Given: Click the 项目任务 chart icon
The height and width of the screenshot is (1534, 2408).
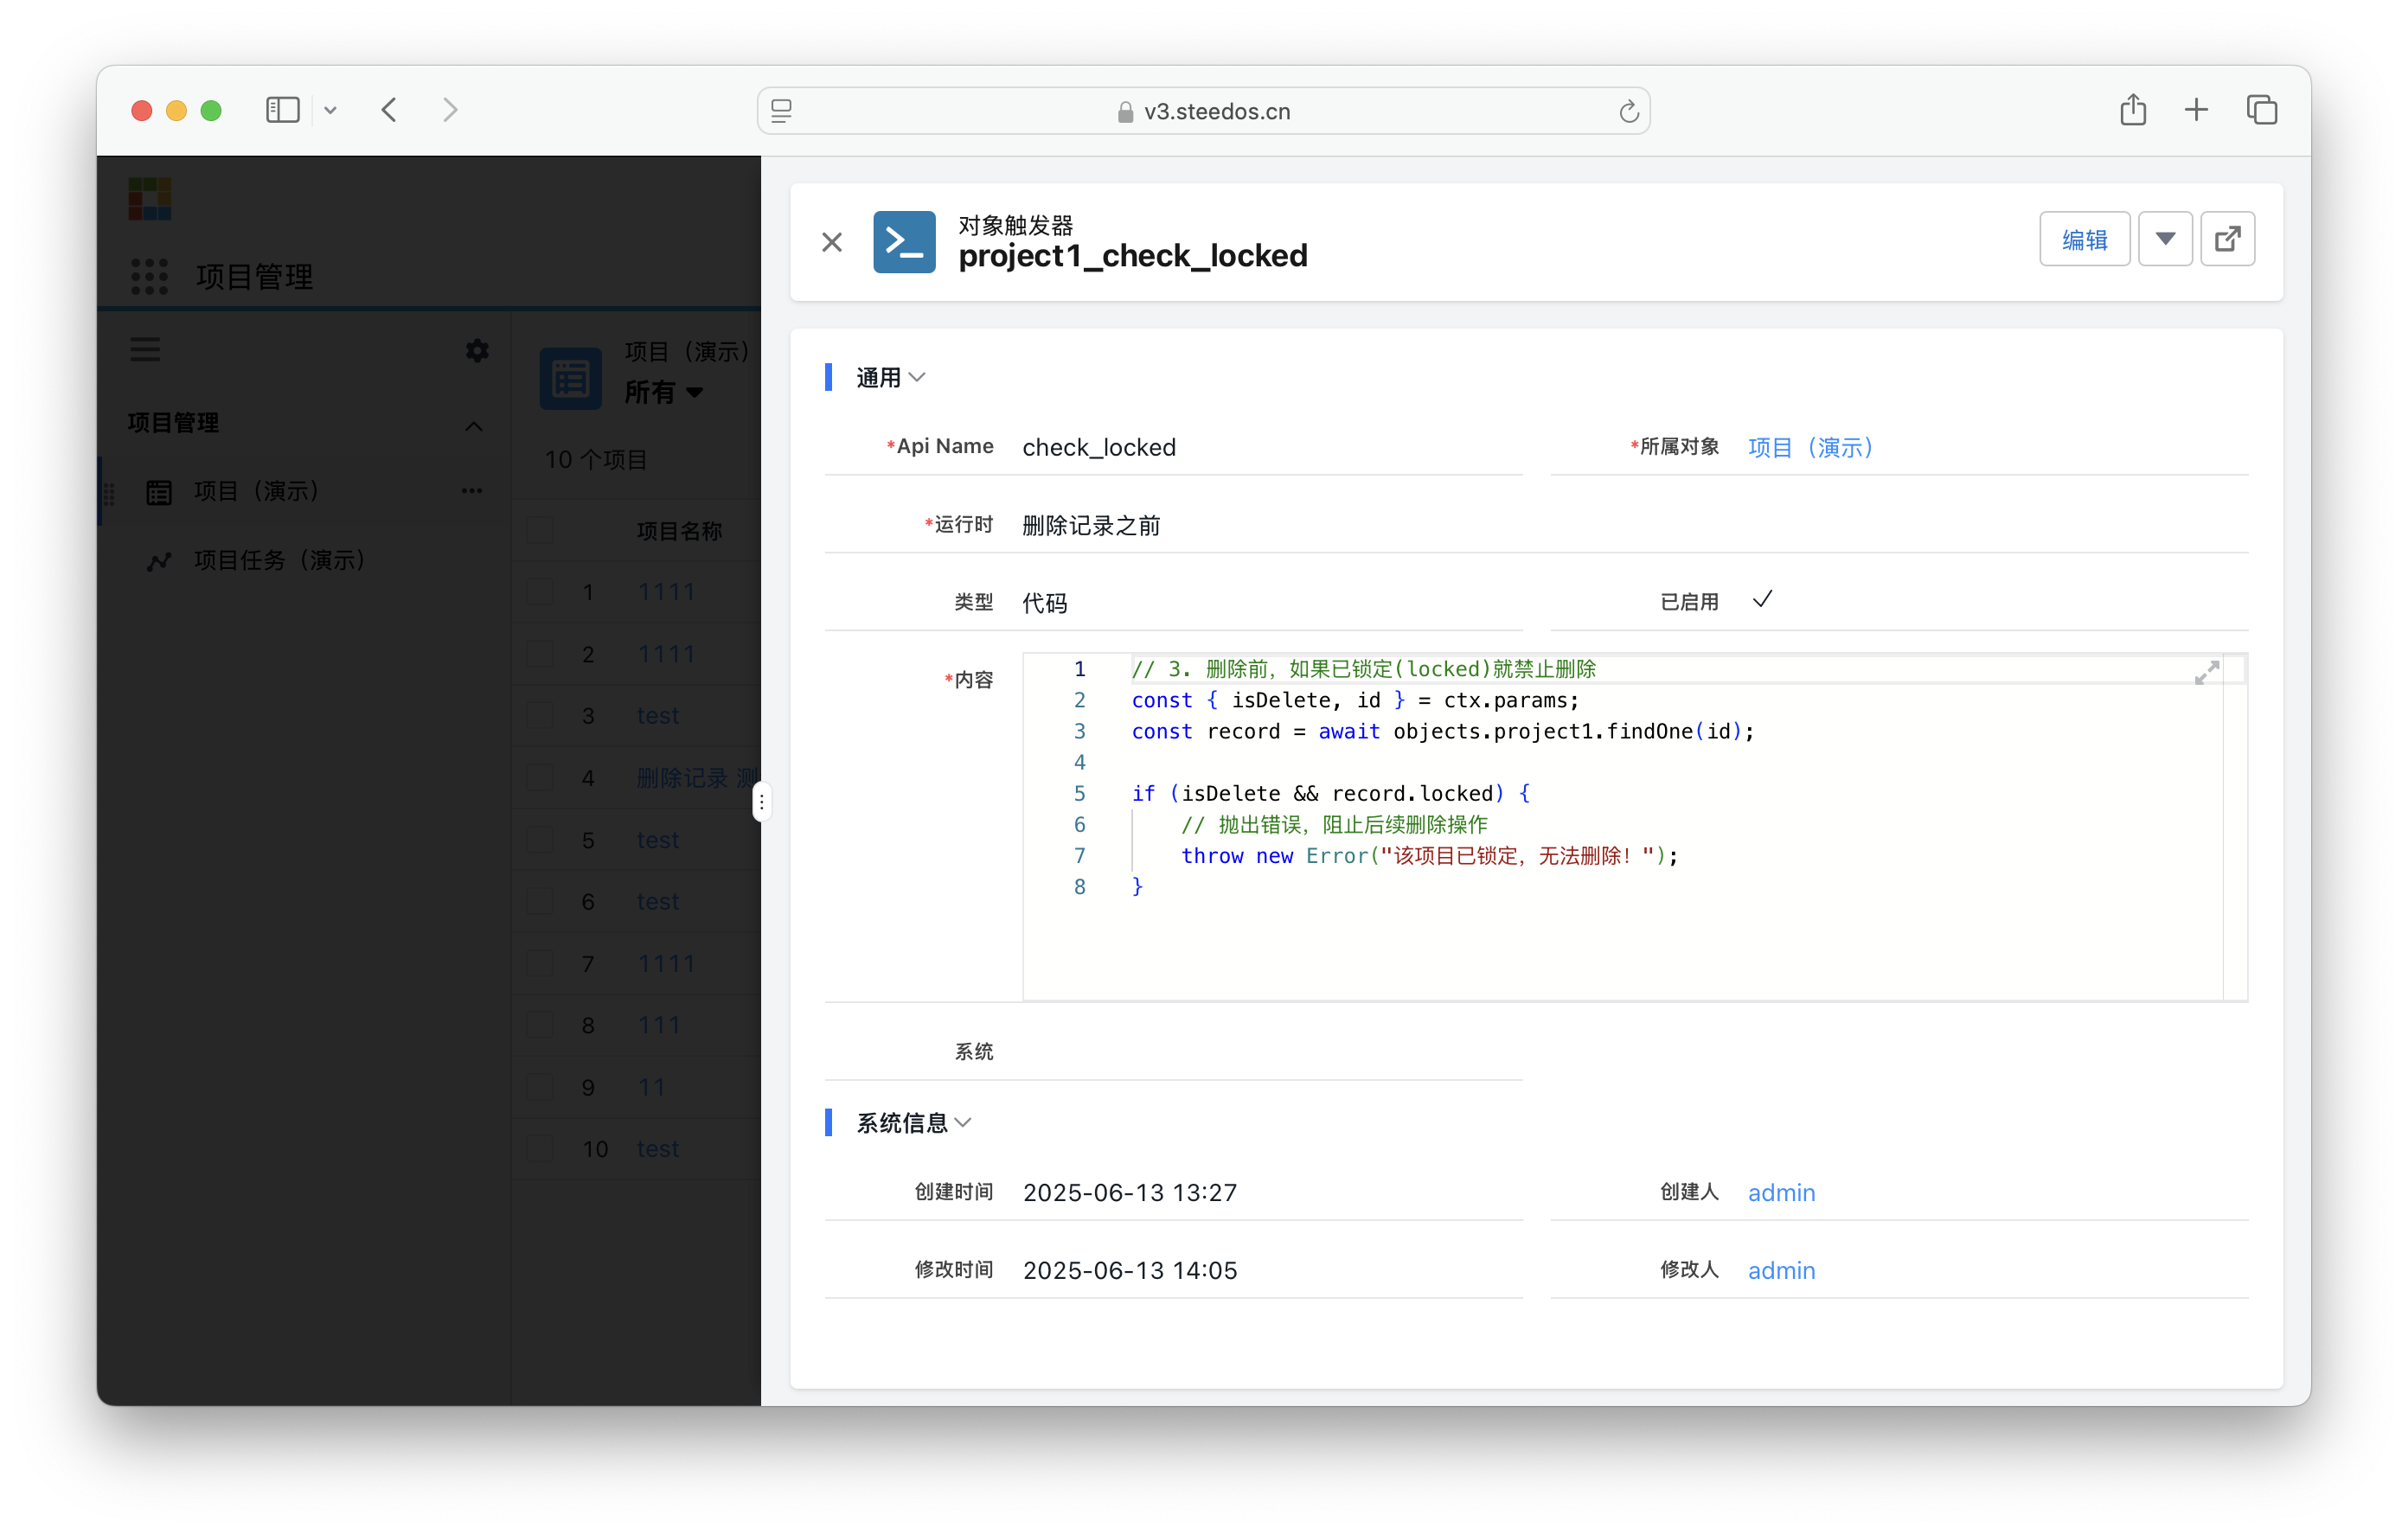Looking at the screenshot, I should coord(159,561).
